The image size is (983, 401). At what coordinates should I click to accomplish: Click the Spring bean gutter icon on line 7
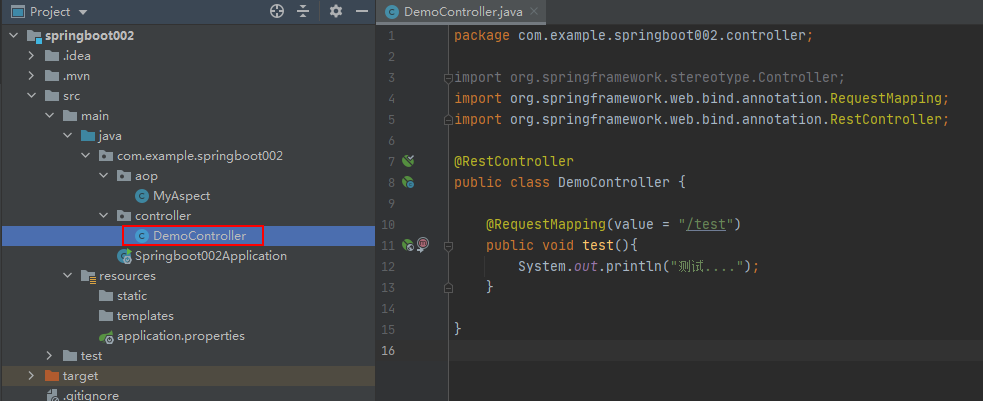tap(408, 161)
